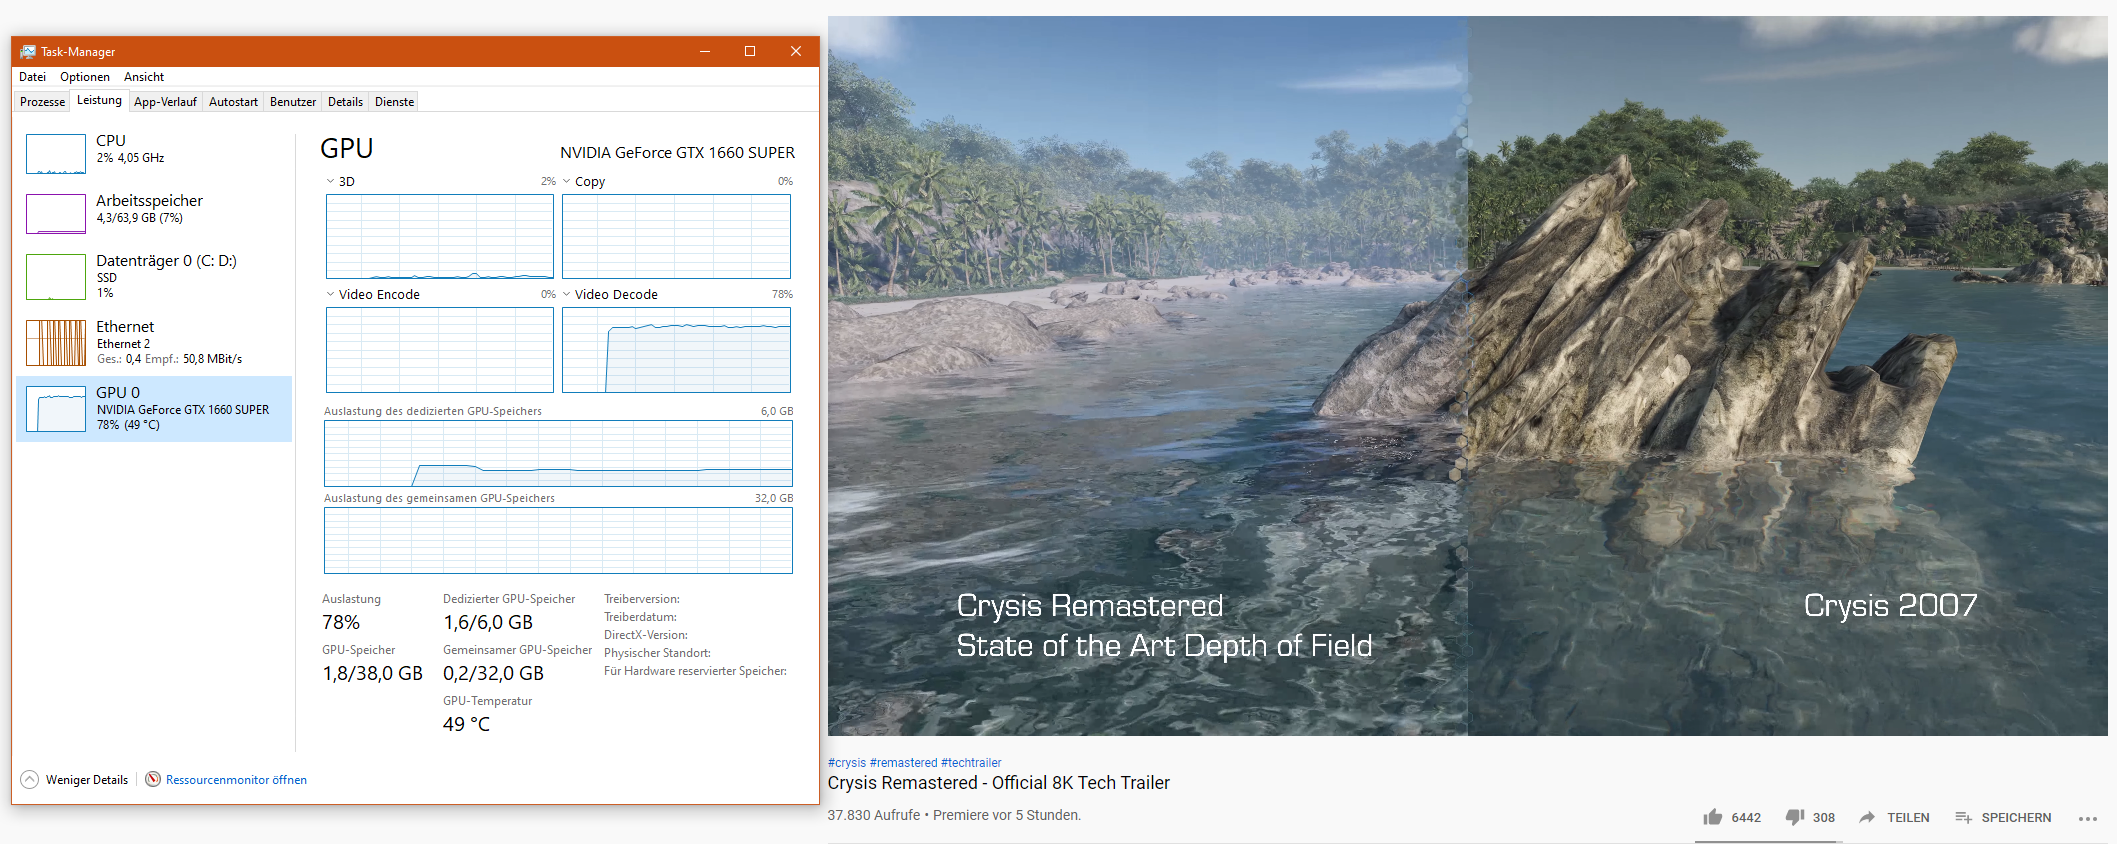
Task: Dislike the video with thumbs-down icon
Action: [x=1795, y=817]
